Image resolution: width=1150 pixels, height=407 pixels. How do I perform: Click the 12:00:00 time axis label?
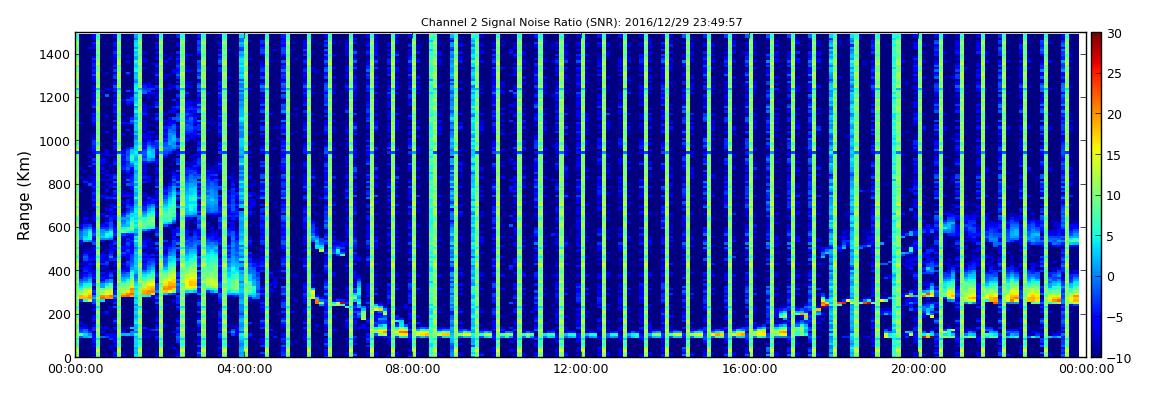[581, 370]
